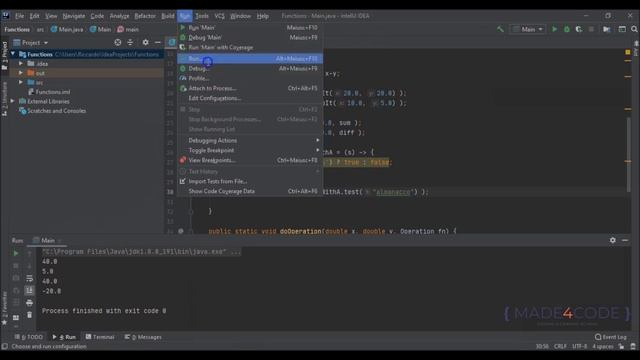Hide the Project panel with minus icon
The image size is (640, 360).
pos(158,42)
